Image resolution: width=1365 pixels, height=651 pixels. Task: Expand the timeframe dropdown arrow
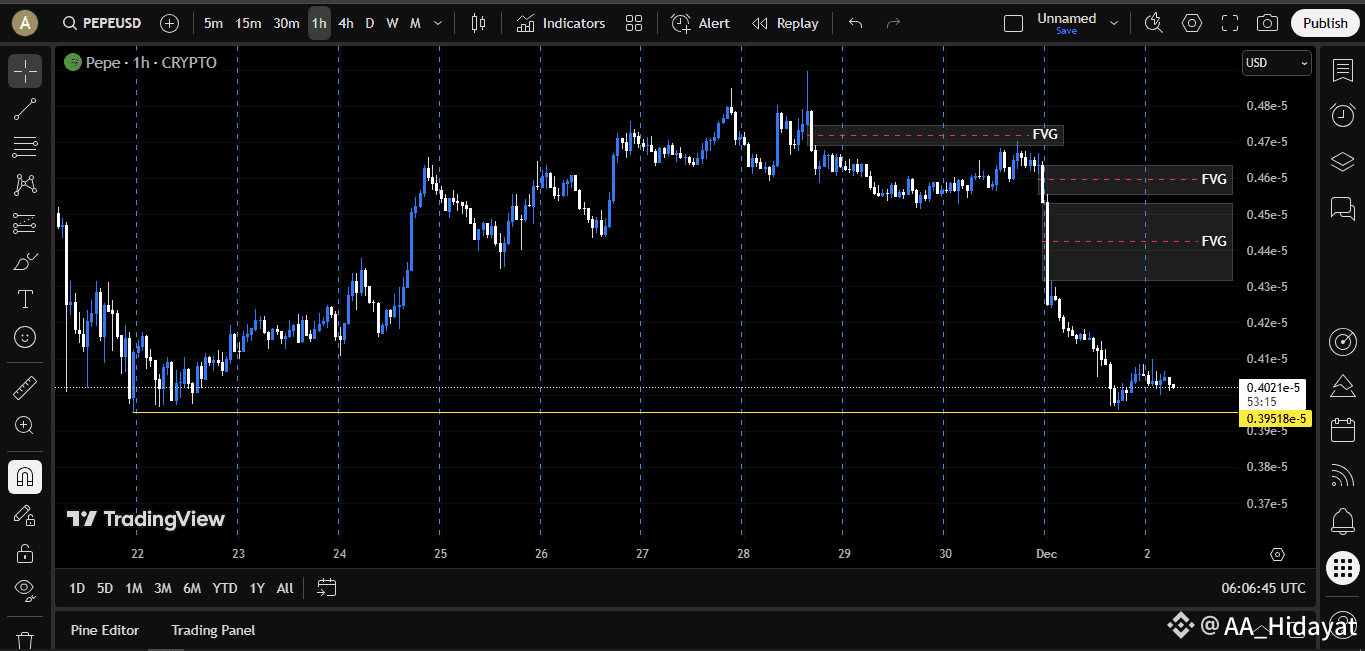coord(438,23)
